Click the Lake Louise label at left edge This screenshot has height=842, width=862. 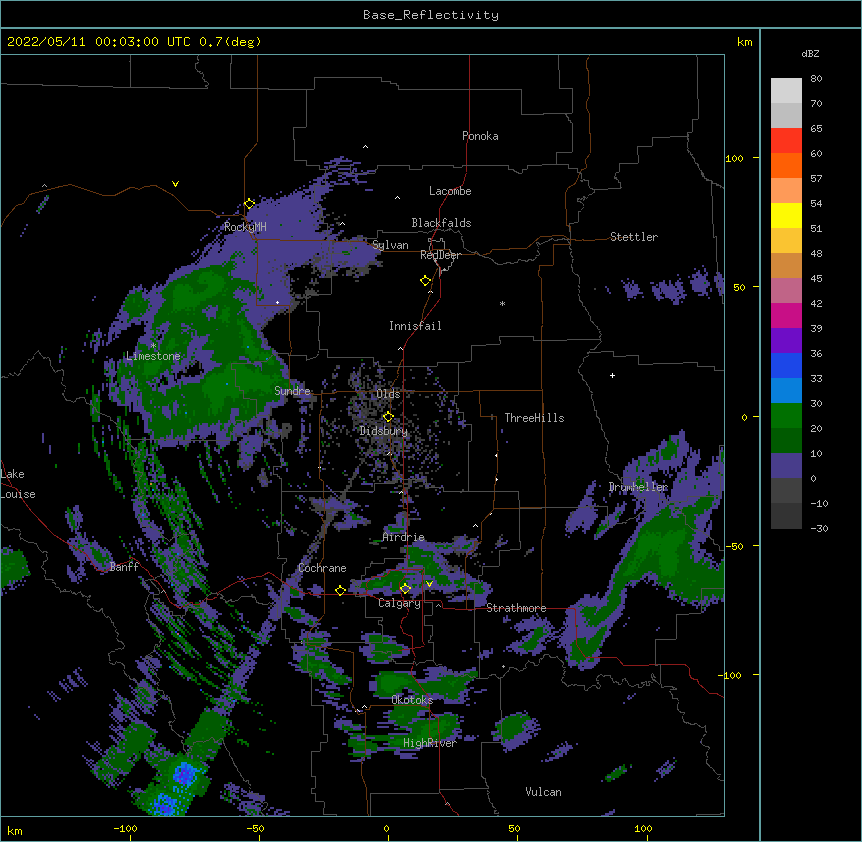18,484
